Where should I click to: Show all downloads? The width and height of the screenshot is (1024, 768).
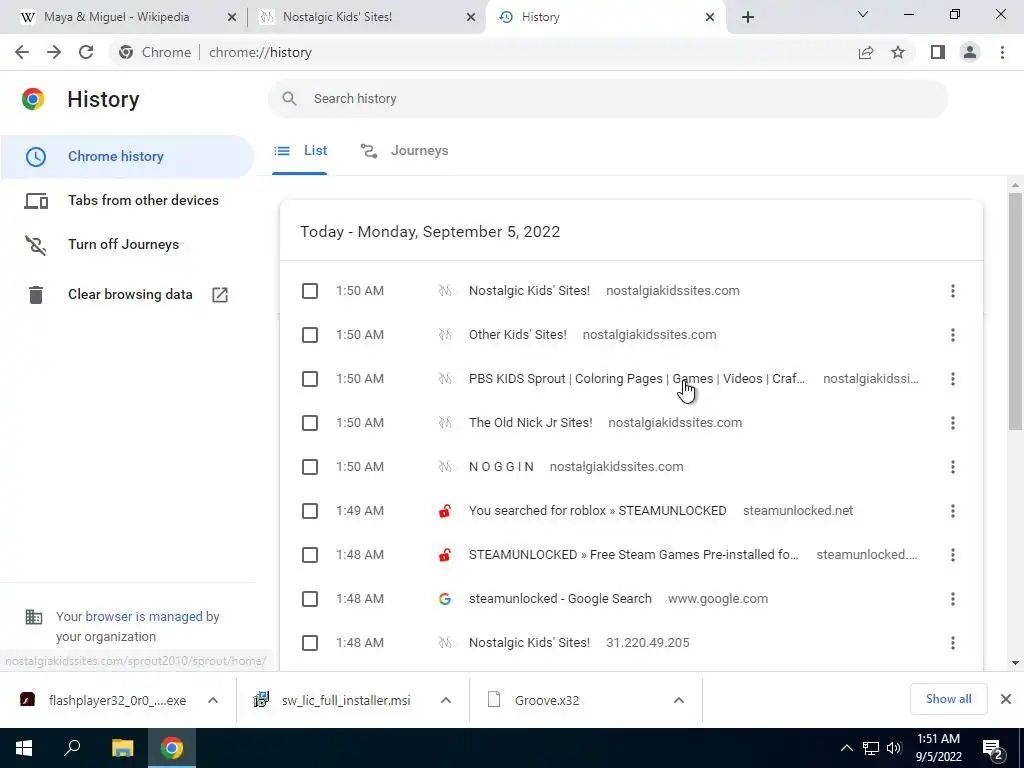(x=948, y=699)
